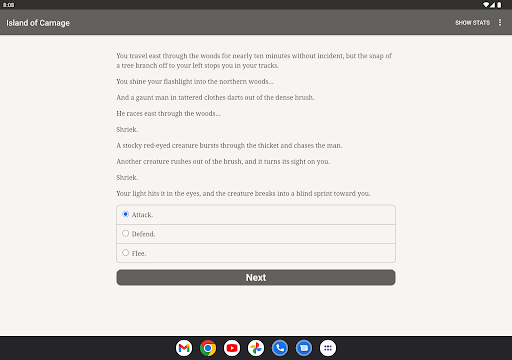Open the Phone app icon
Image resolution: width=512 pixels, height=360 pixels.
point(280,348)
